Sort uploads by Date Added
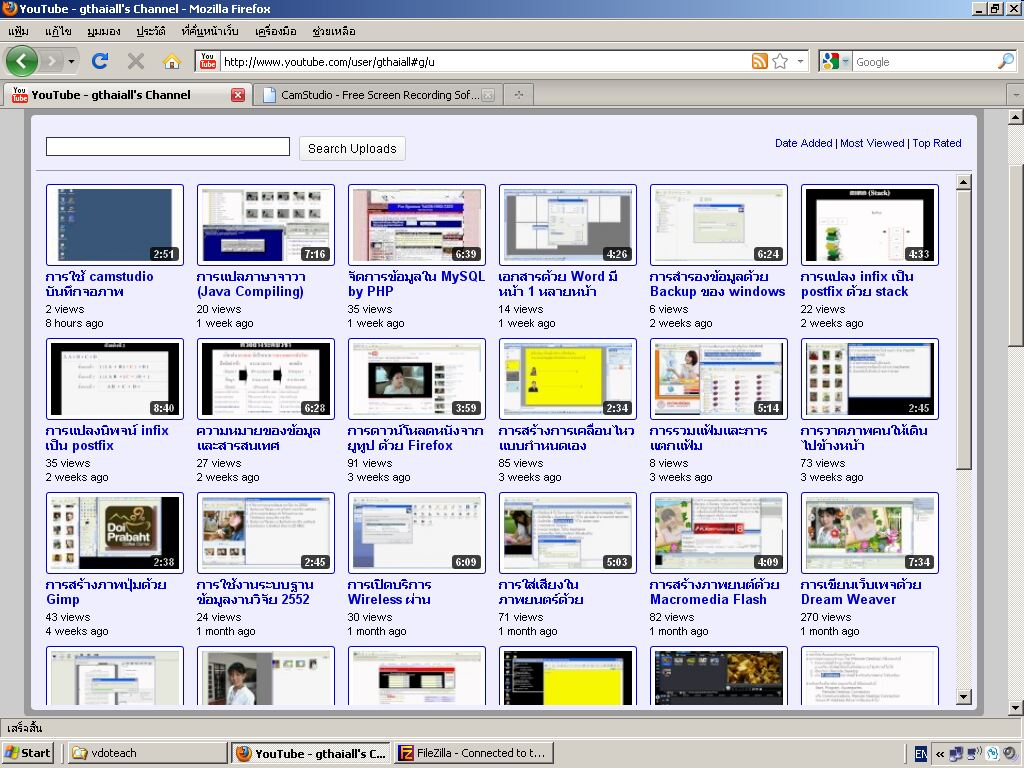 coord(803,143)
